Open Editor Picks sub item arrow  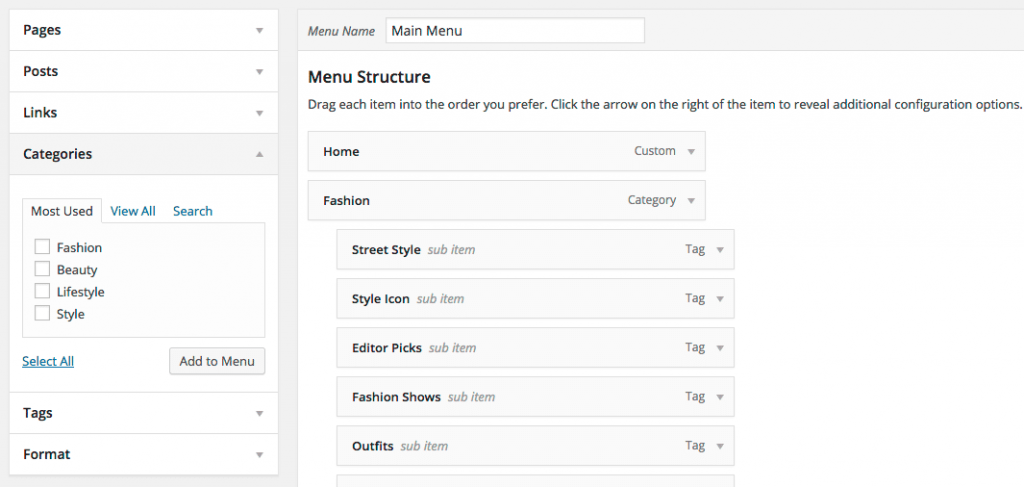720,348
